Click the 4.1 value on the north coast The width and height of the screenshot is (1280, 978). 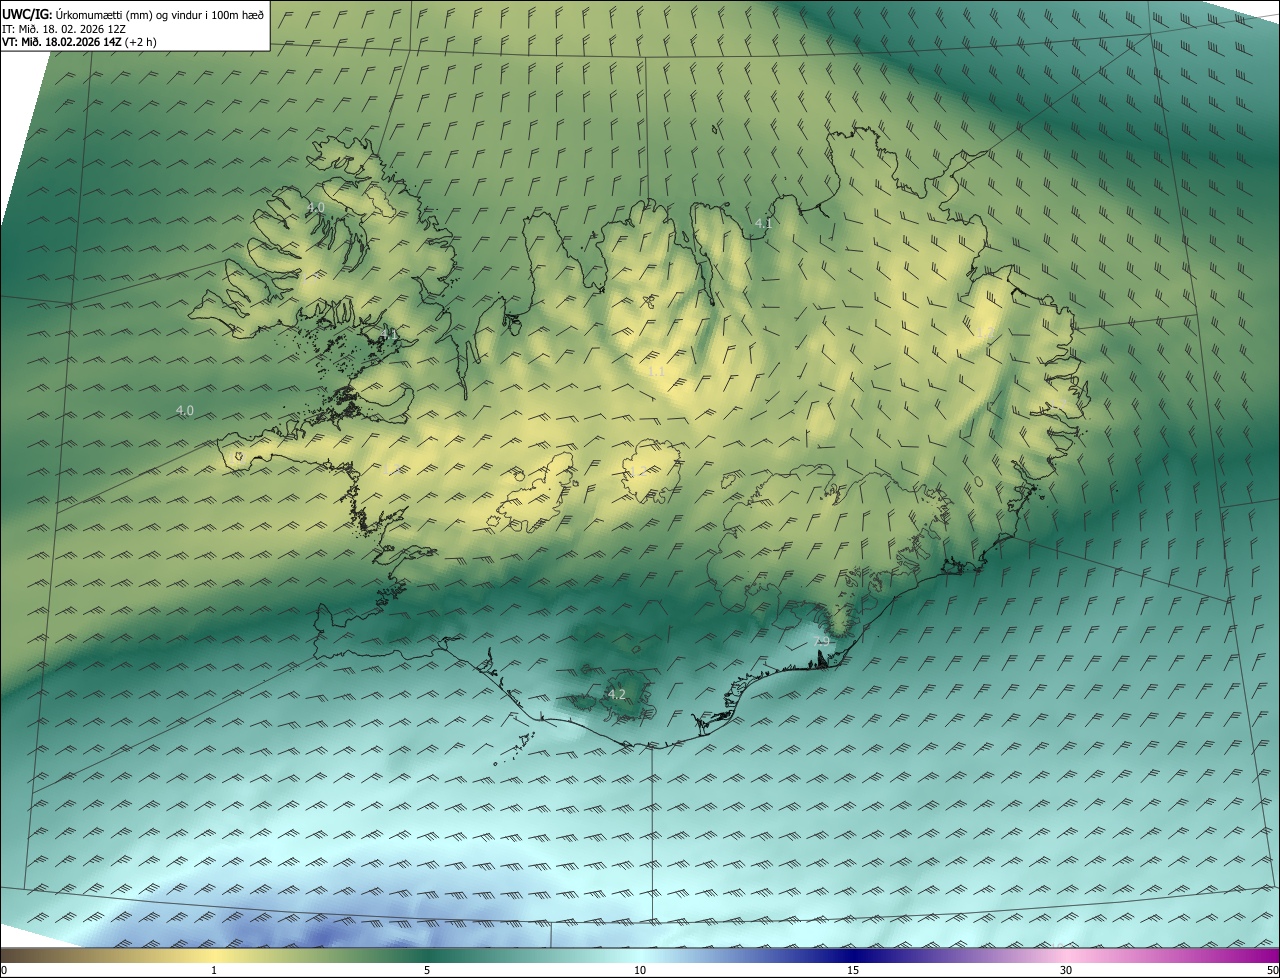point(764,224)
